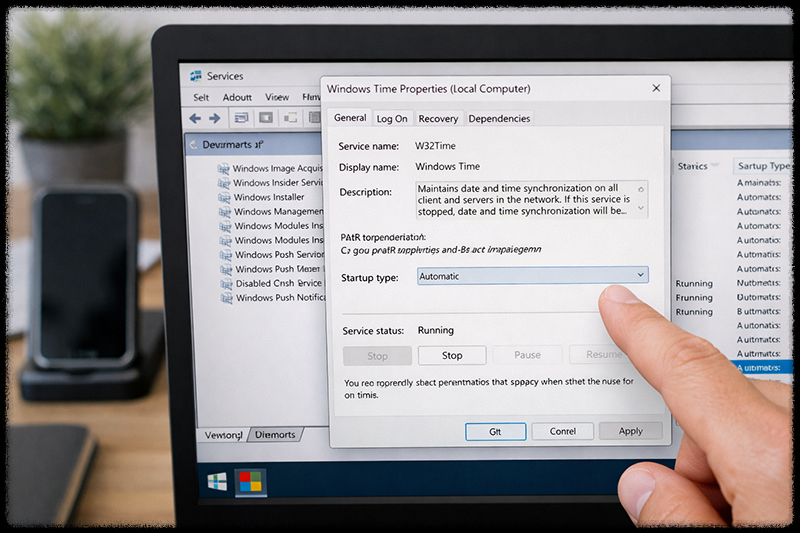Select the Windows Push Notifica row
800x533 pixels.
click(272, 298)
